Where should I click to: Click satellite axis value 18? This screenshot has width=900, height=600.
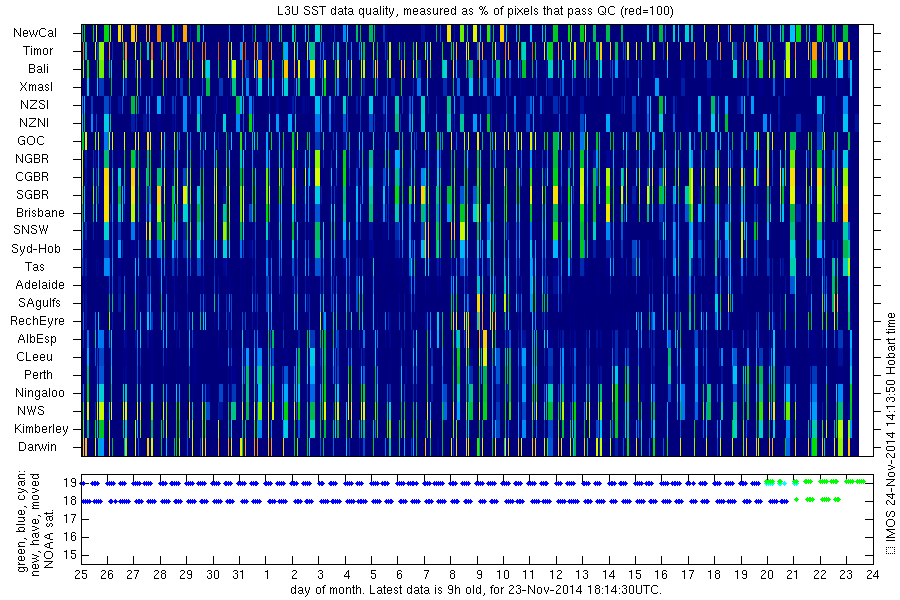pyautogui.click(x=70, y=501)
